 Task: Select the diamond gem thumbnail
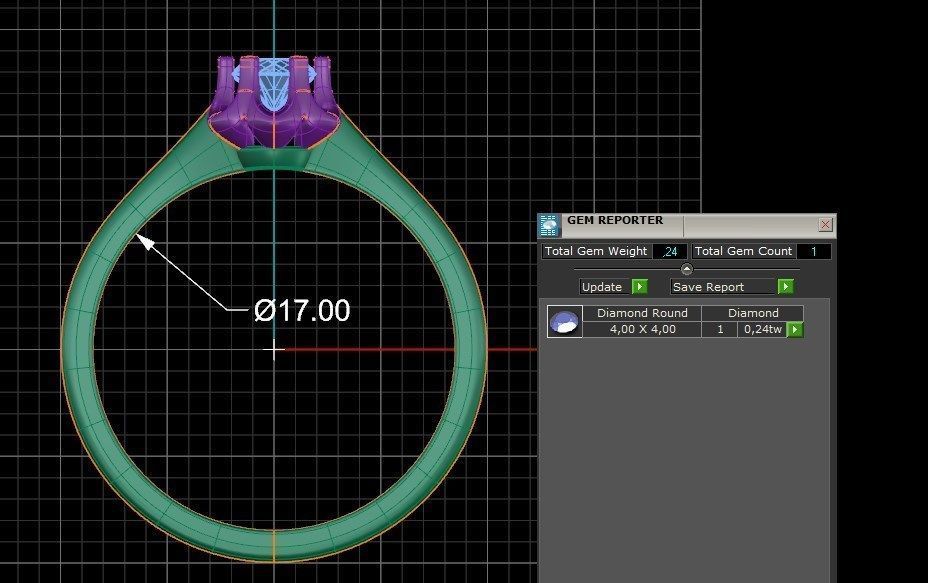click(565, 321)
